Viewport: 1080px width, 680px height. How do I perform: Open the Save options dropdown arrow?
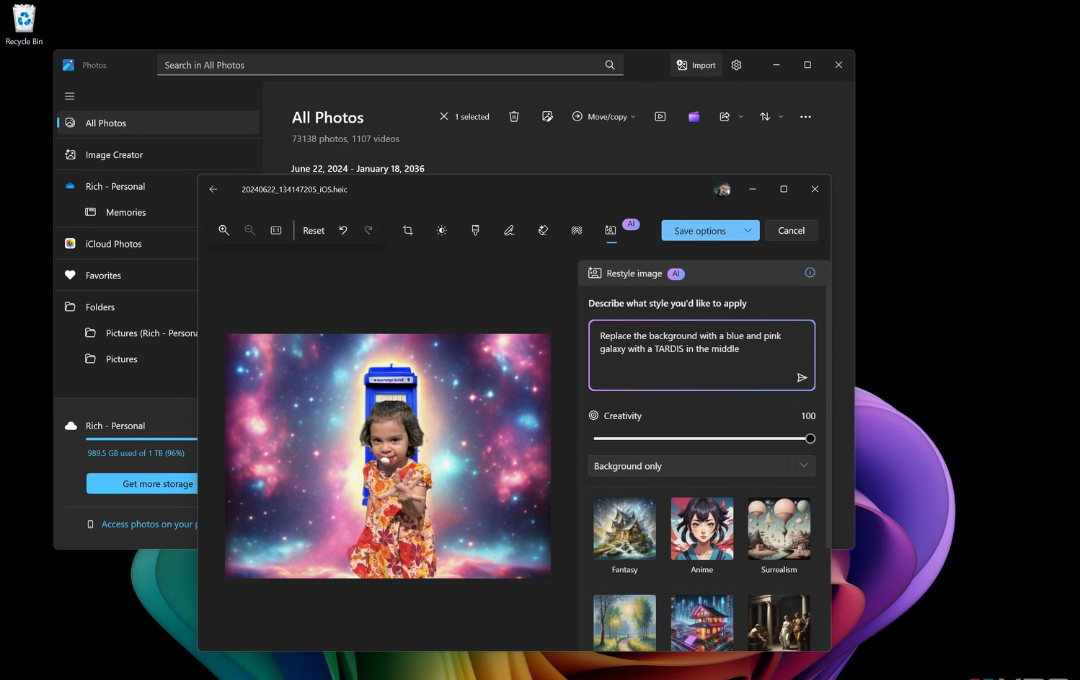(x=747, y=231)
